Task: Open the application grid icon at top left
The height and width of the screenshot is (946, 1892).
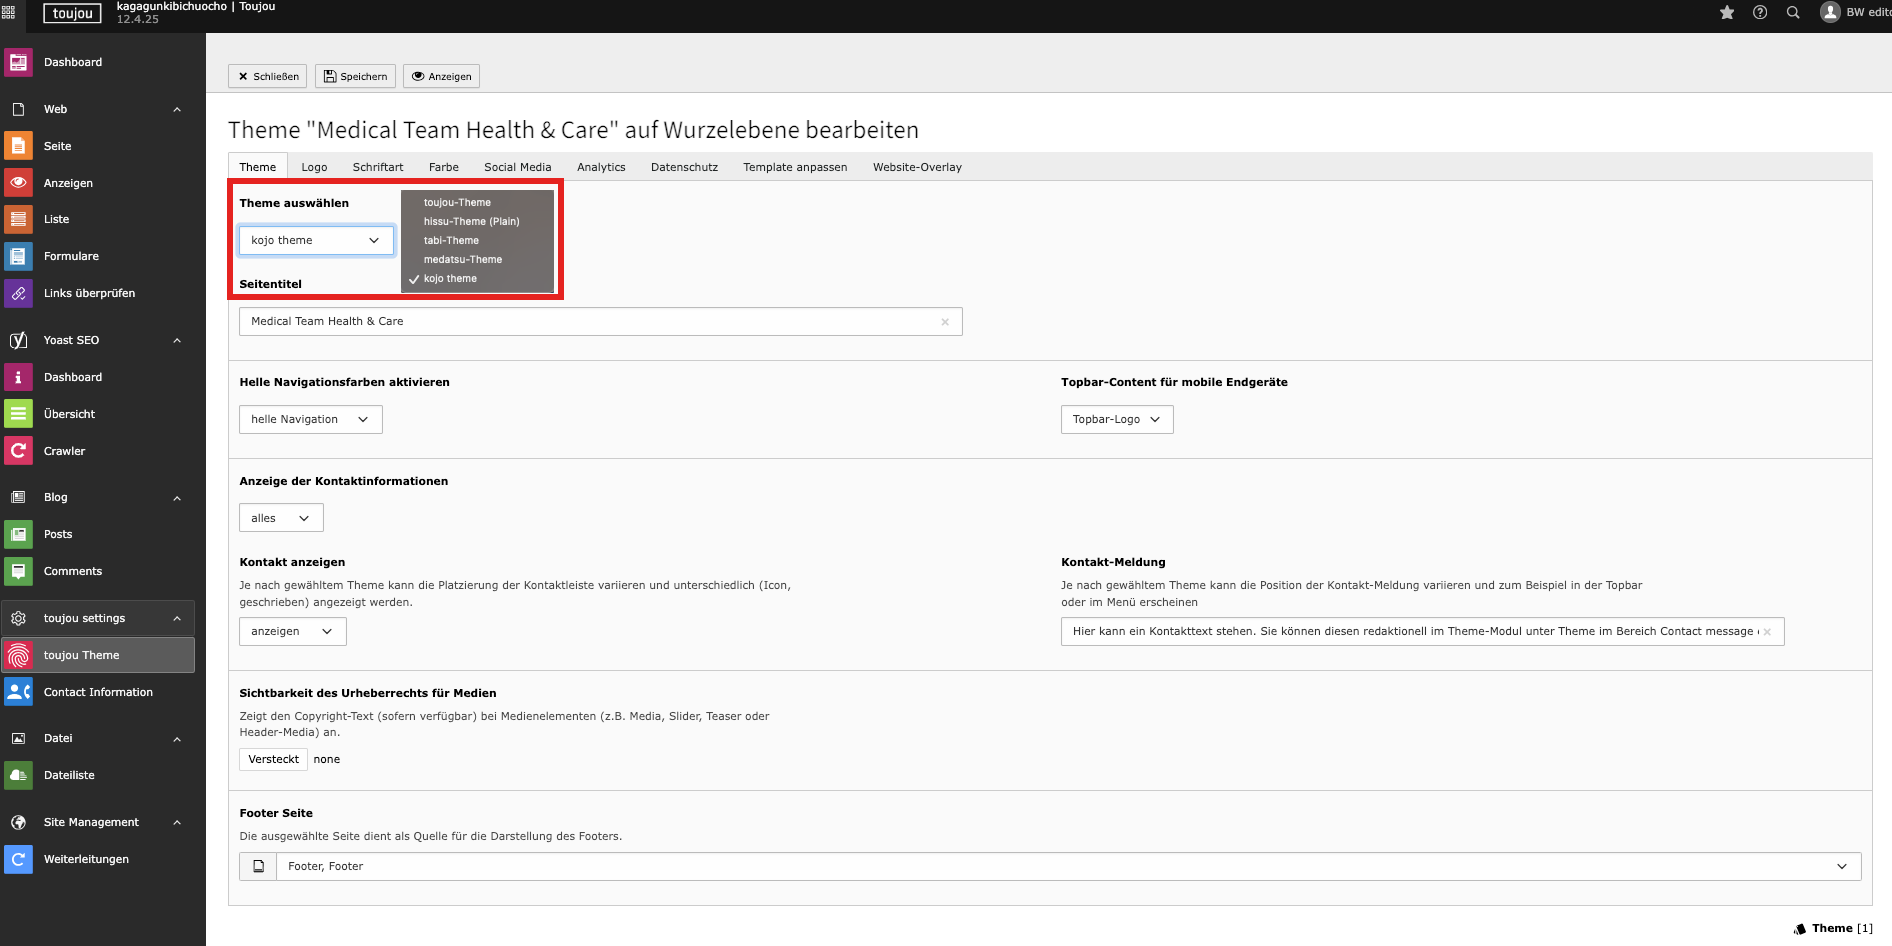Action: pos(9,13)
